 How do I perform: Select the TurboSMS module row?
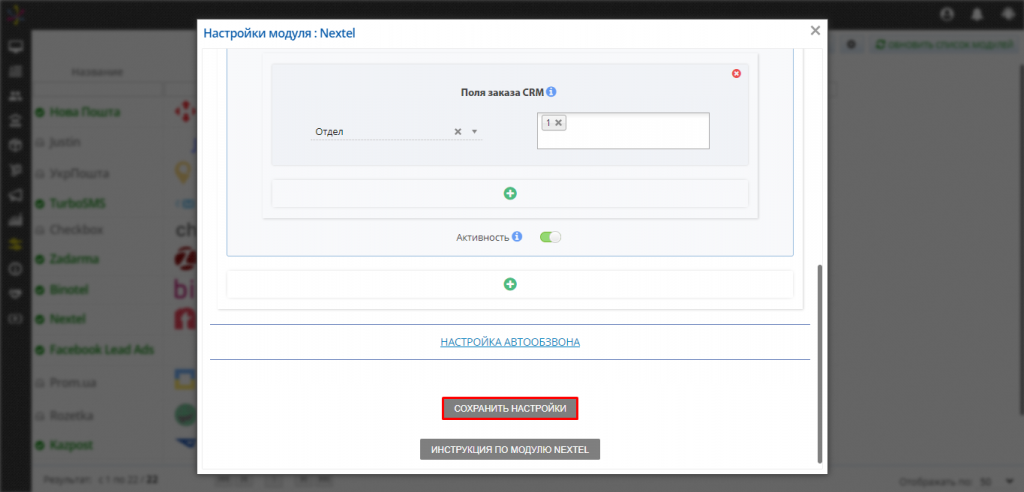[x=77, y=203]
